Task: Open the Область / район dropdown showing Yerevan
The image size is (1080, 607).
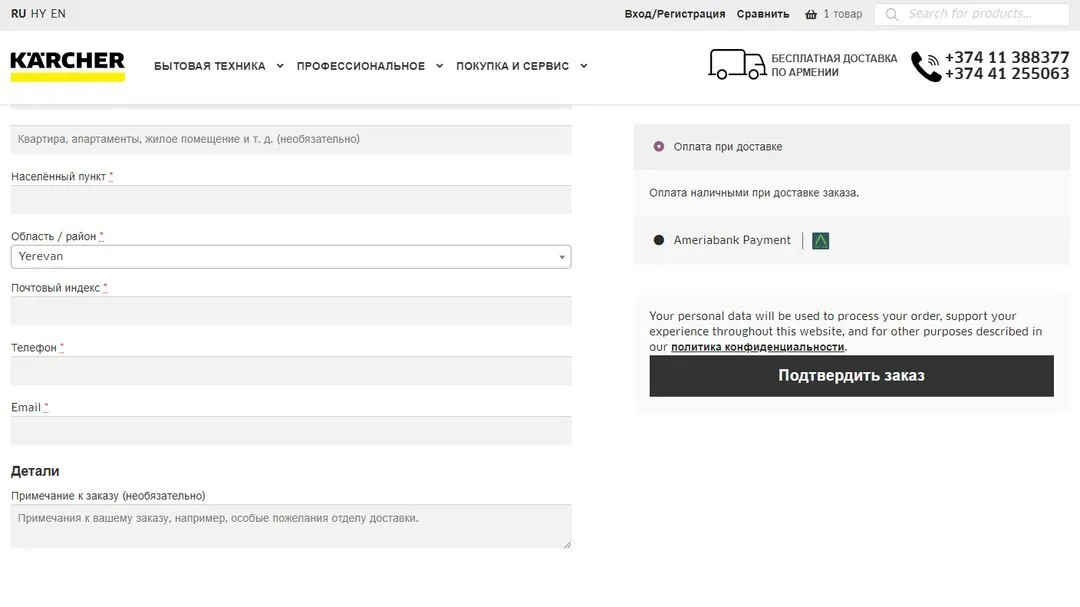Action: pyautogui.click(x=291, y=256)
